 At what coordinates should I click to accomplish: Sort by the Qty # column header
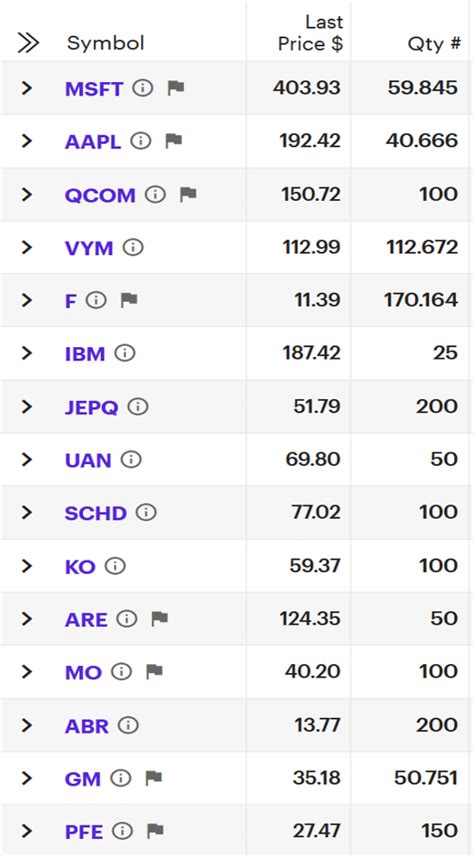(434, 44)
